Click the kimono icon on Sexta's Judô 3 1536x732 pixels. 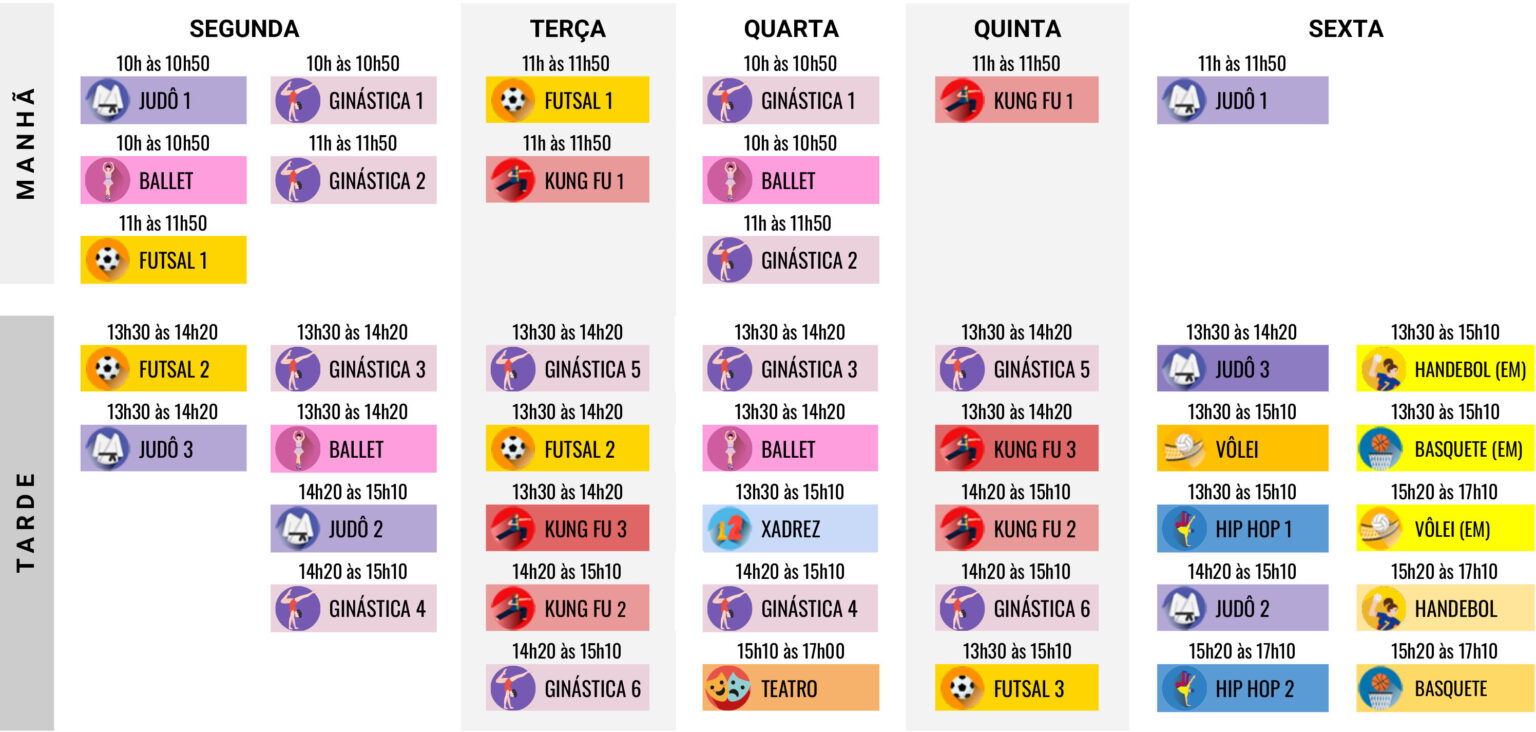click(x=1182, y=369)
